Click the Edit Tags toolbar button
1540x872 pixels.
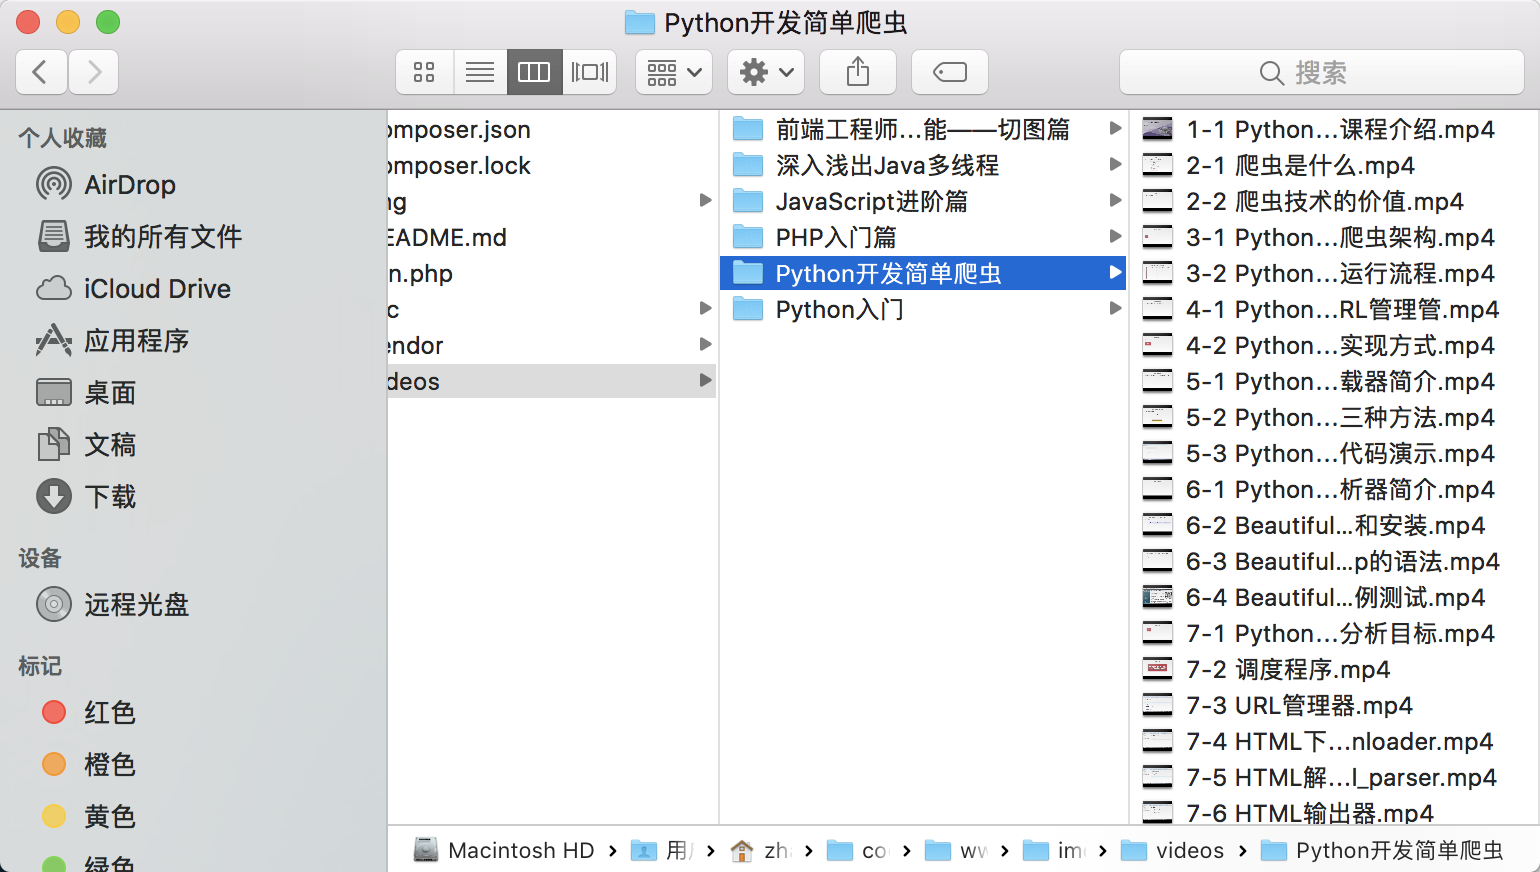pos(950,72)
